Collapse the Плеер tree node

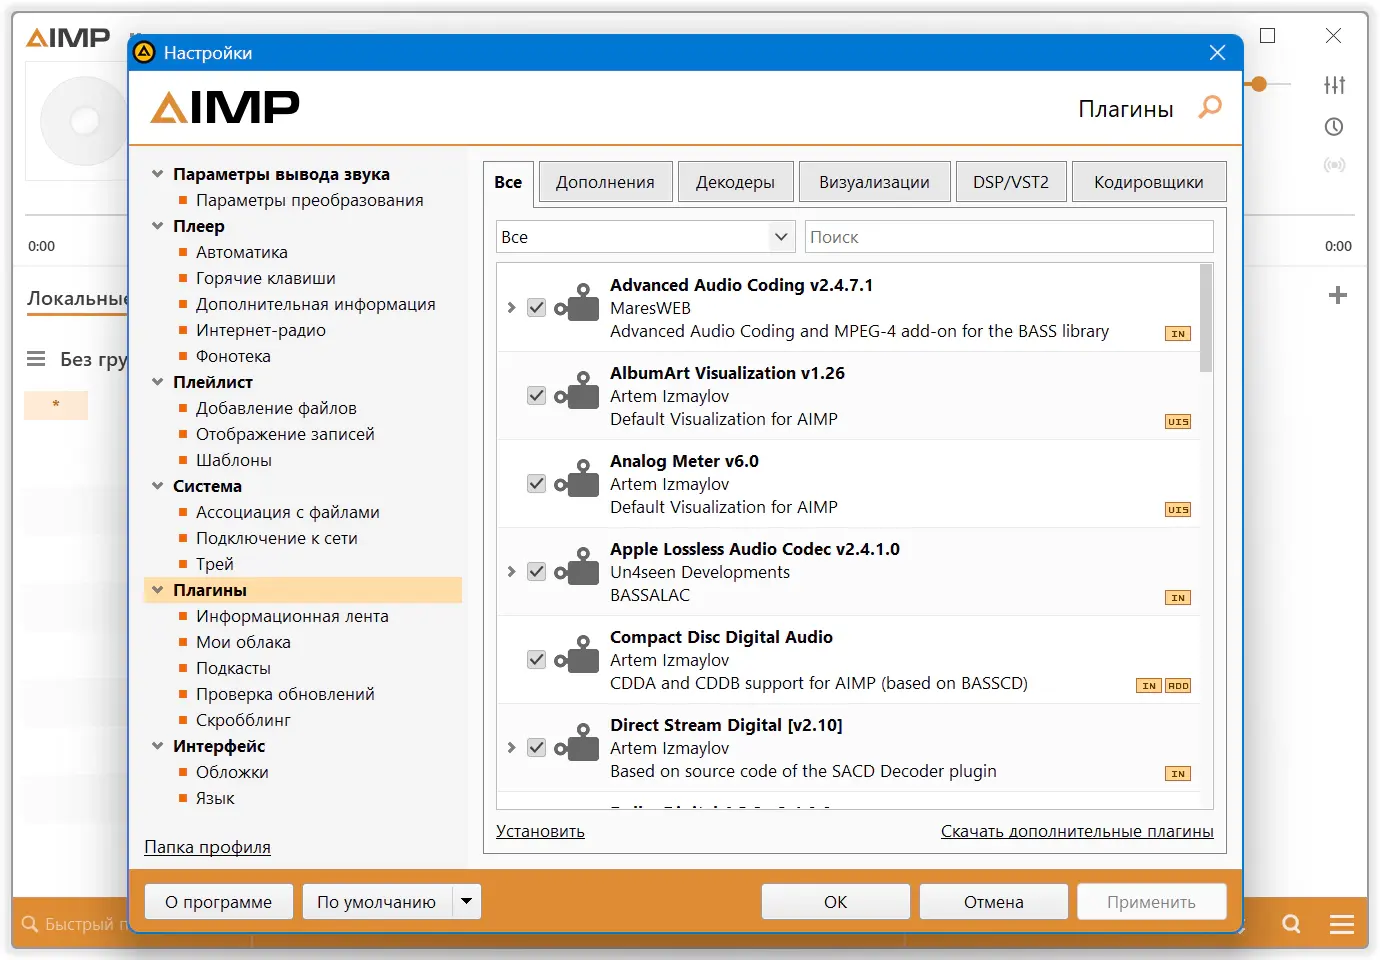click(157, 226)
